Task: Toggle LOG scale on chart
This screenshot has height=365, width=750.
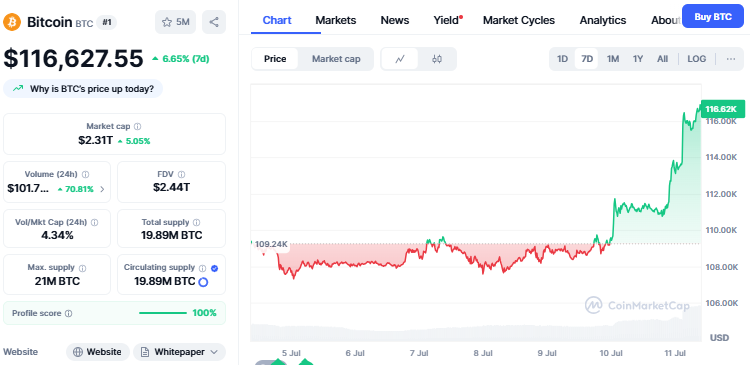Action: coord(696,59)
